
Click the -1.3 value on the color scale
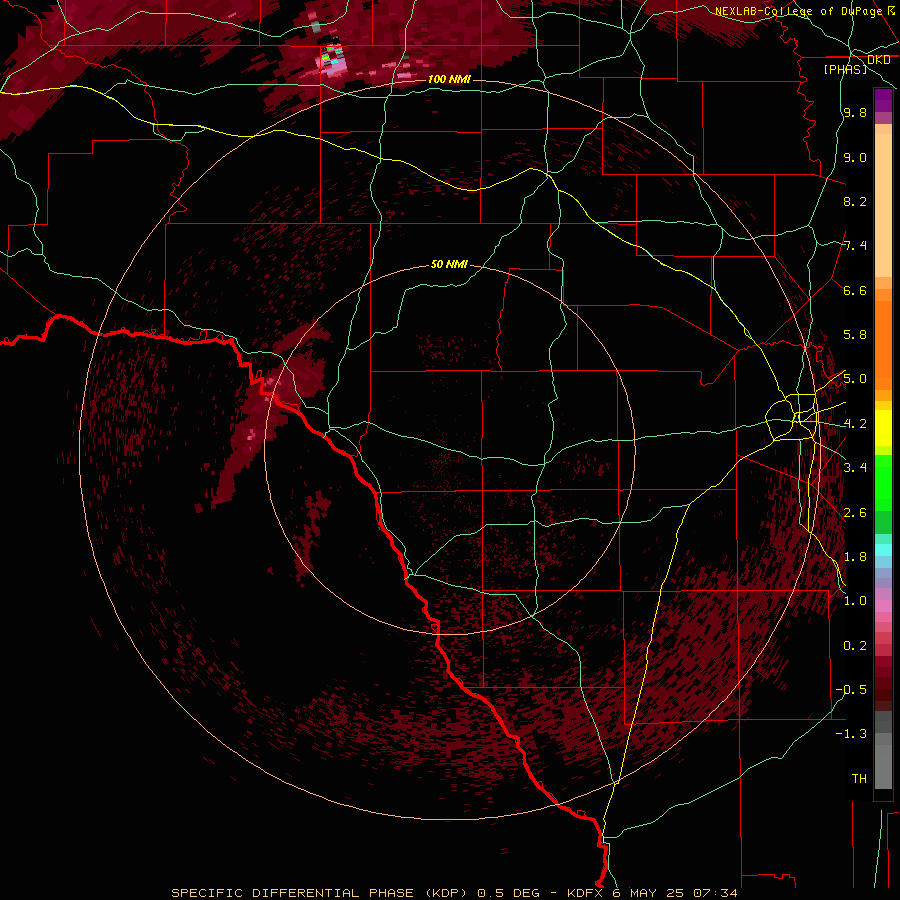[x=851, y=734]
